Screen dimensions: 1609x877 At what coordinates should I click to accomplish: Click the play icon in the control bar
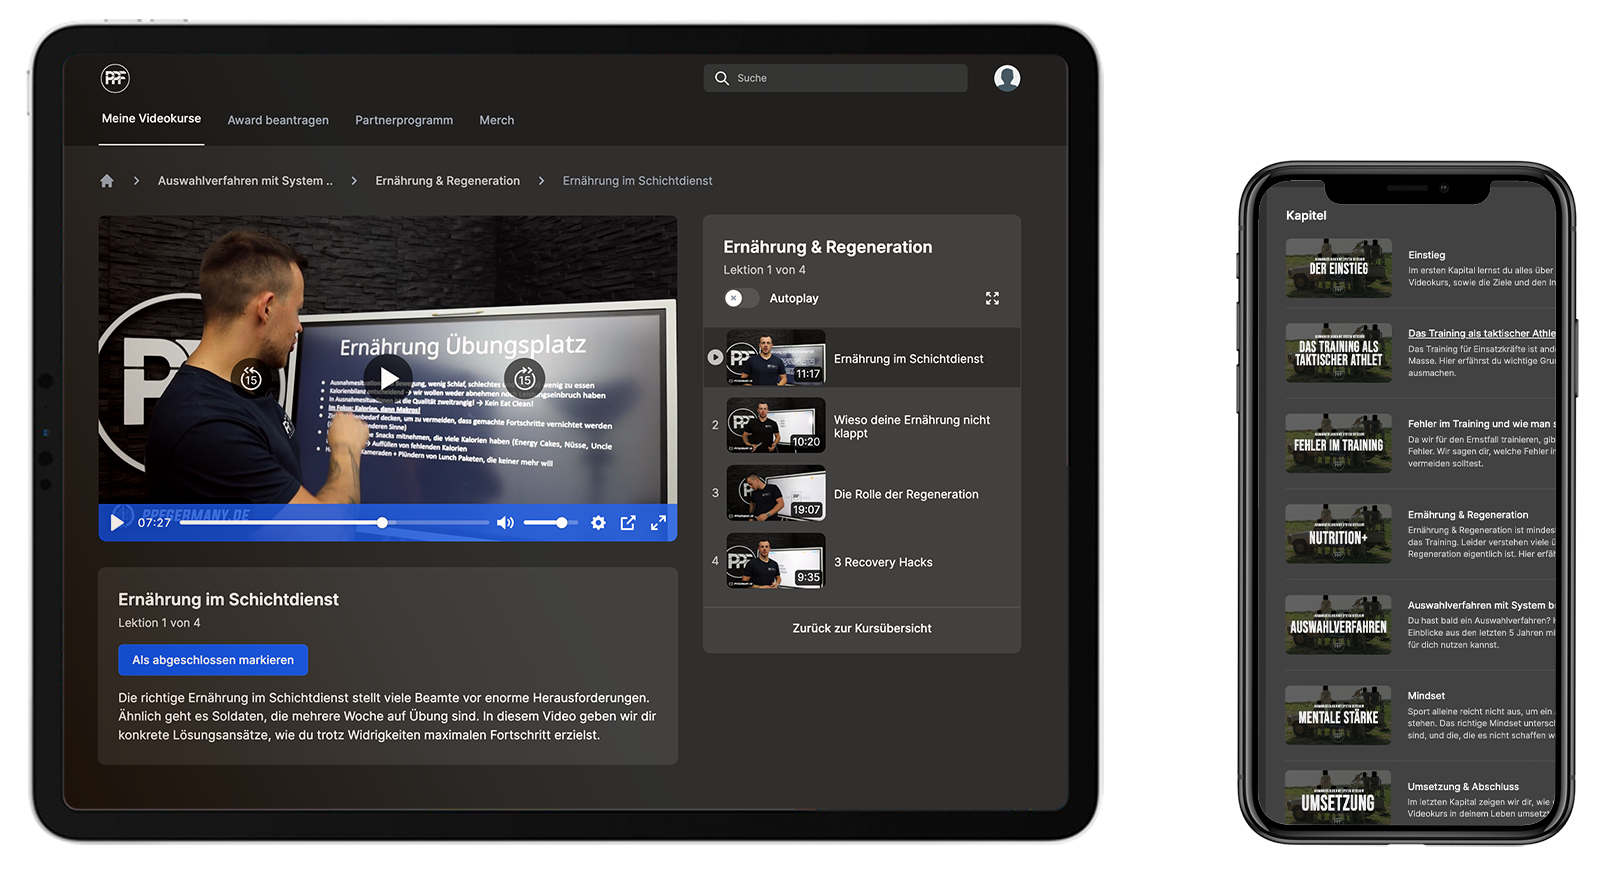(117, 522)
